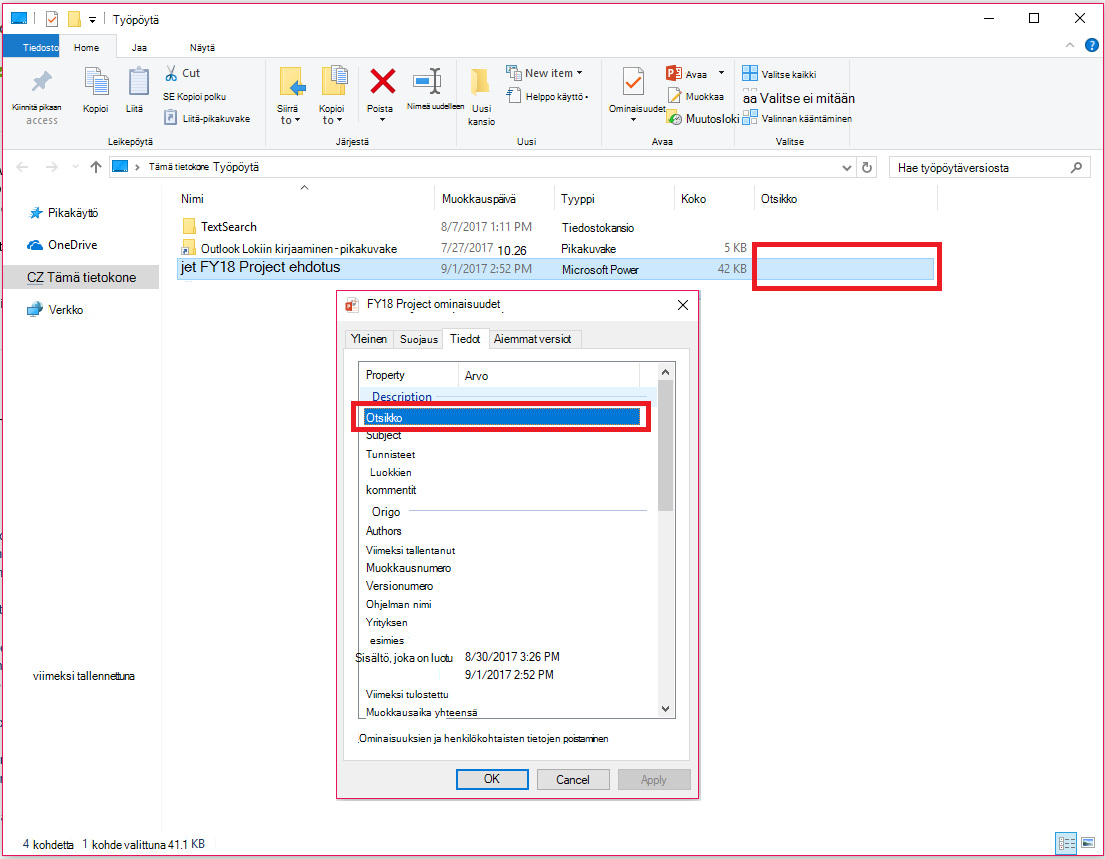Click OK in the properties dialog
Screen dimensions: 1105x859
coord(492,779)
